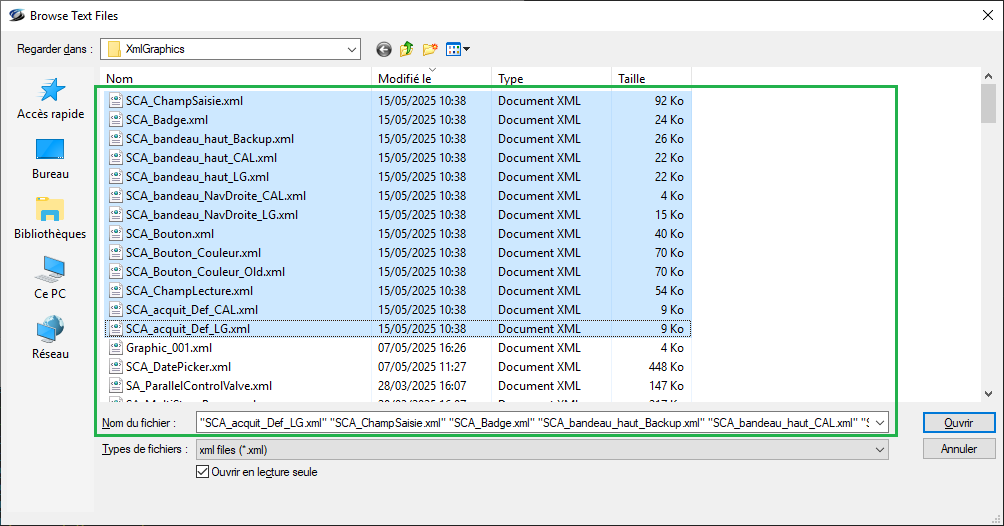Select the Graphic_001.xml file

tap(169, 348)
